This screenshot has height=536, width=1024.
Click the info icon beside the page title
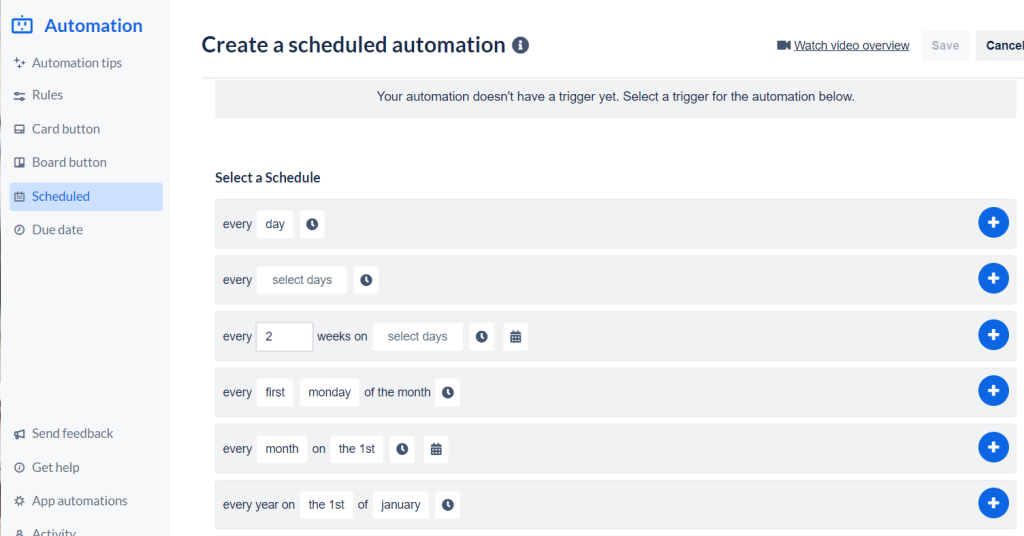click(x=520, y=45)
